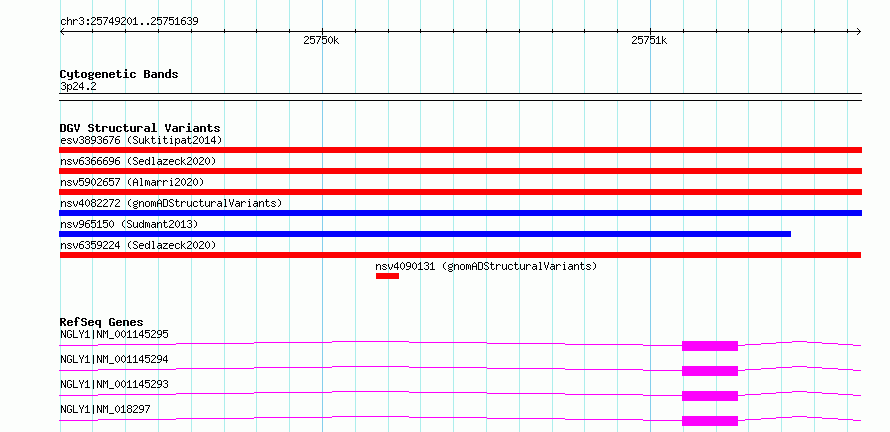Click the nsv4090131 (gnomADStructuralVariants) label
890x432 pixels.
[486, 266]
